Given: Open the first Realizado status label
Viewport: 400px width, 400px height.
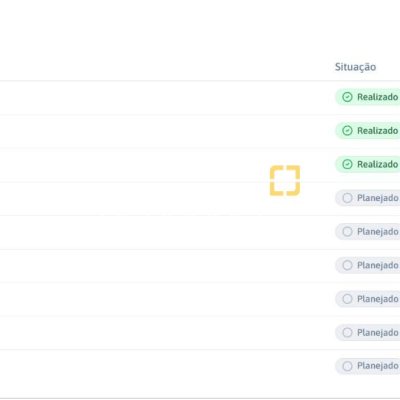Looking at the screenshot, I should (378, 97).
